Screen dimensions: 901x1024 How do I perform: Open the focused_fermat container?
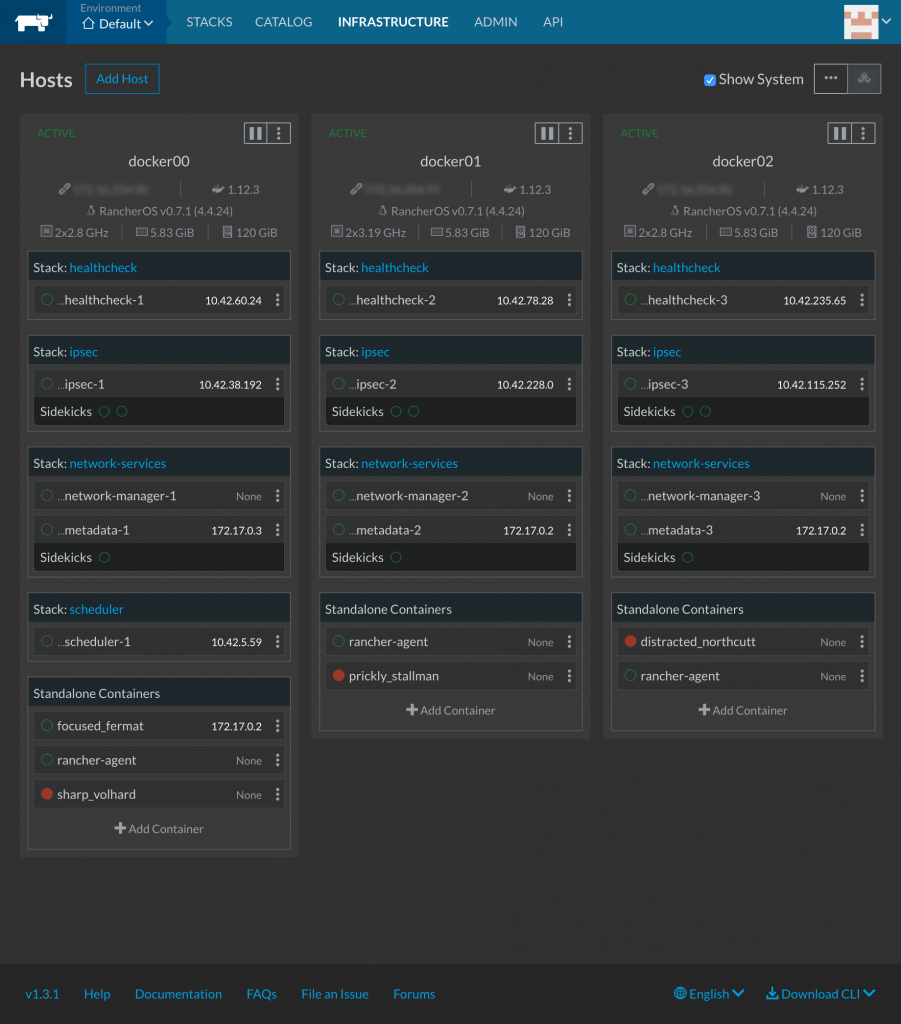(x=100, y=726)
